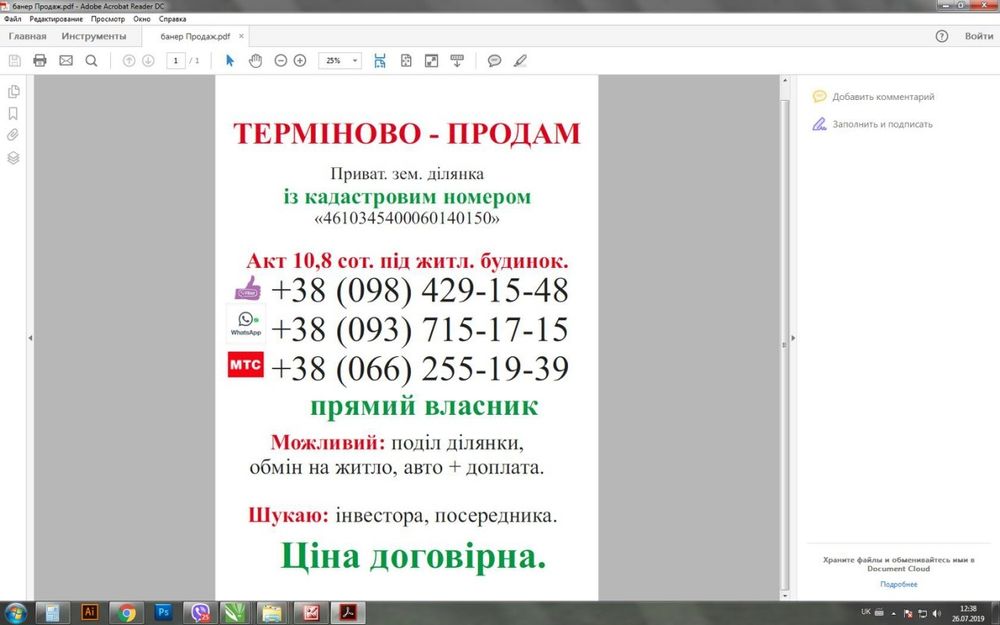Open the Find text magnifier icon
This screenshot has width=1000, height=625.
(91, 61)
